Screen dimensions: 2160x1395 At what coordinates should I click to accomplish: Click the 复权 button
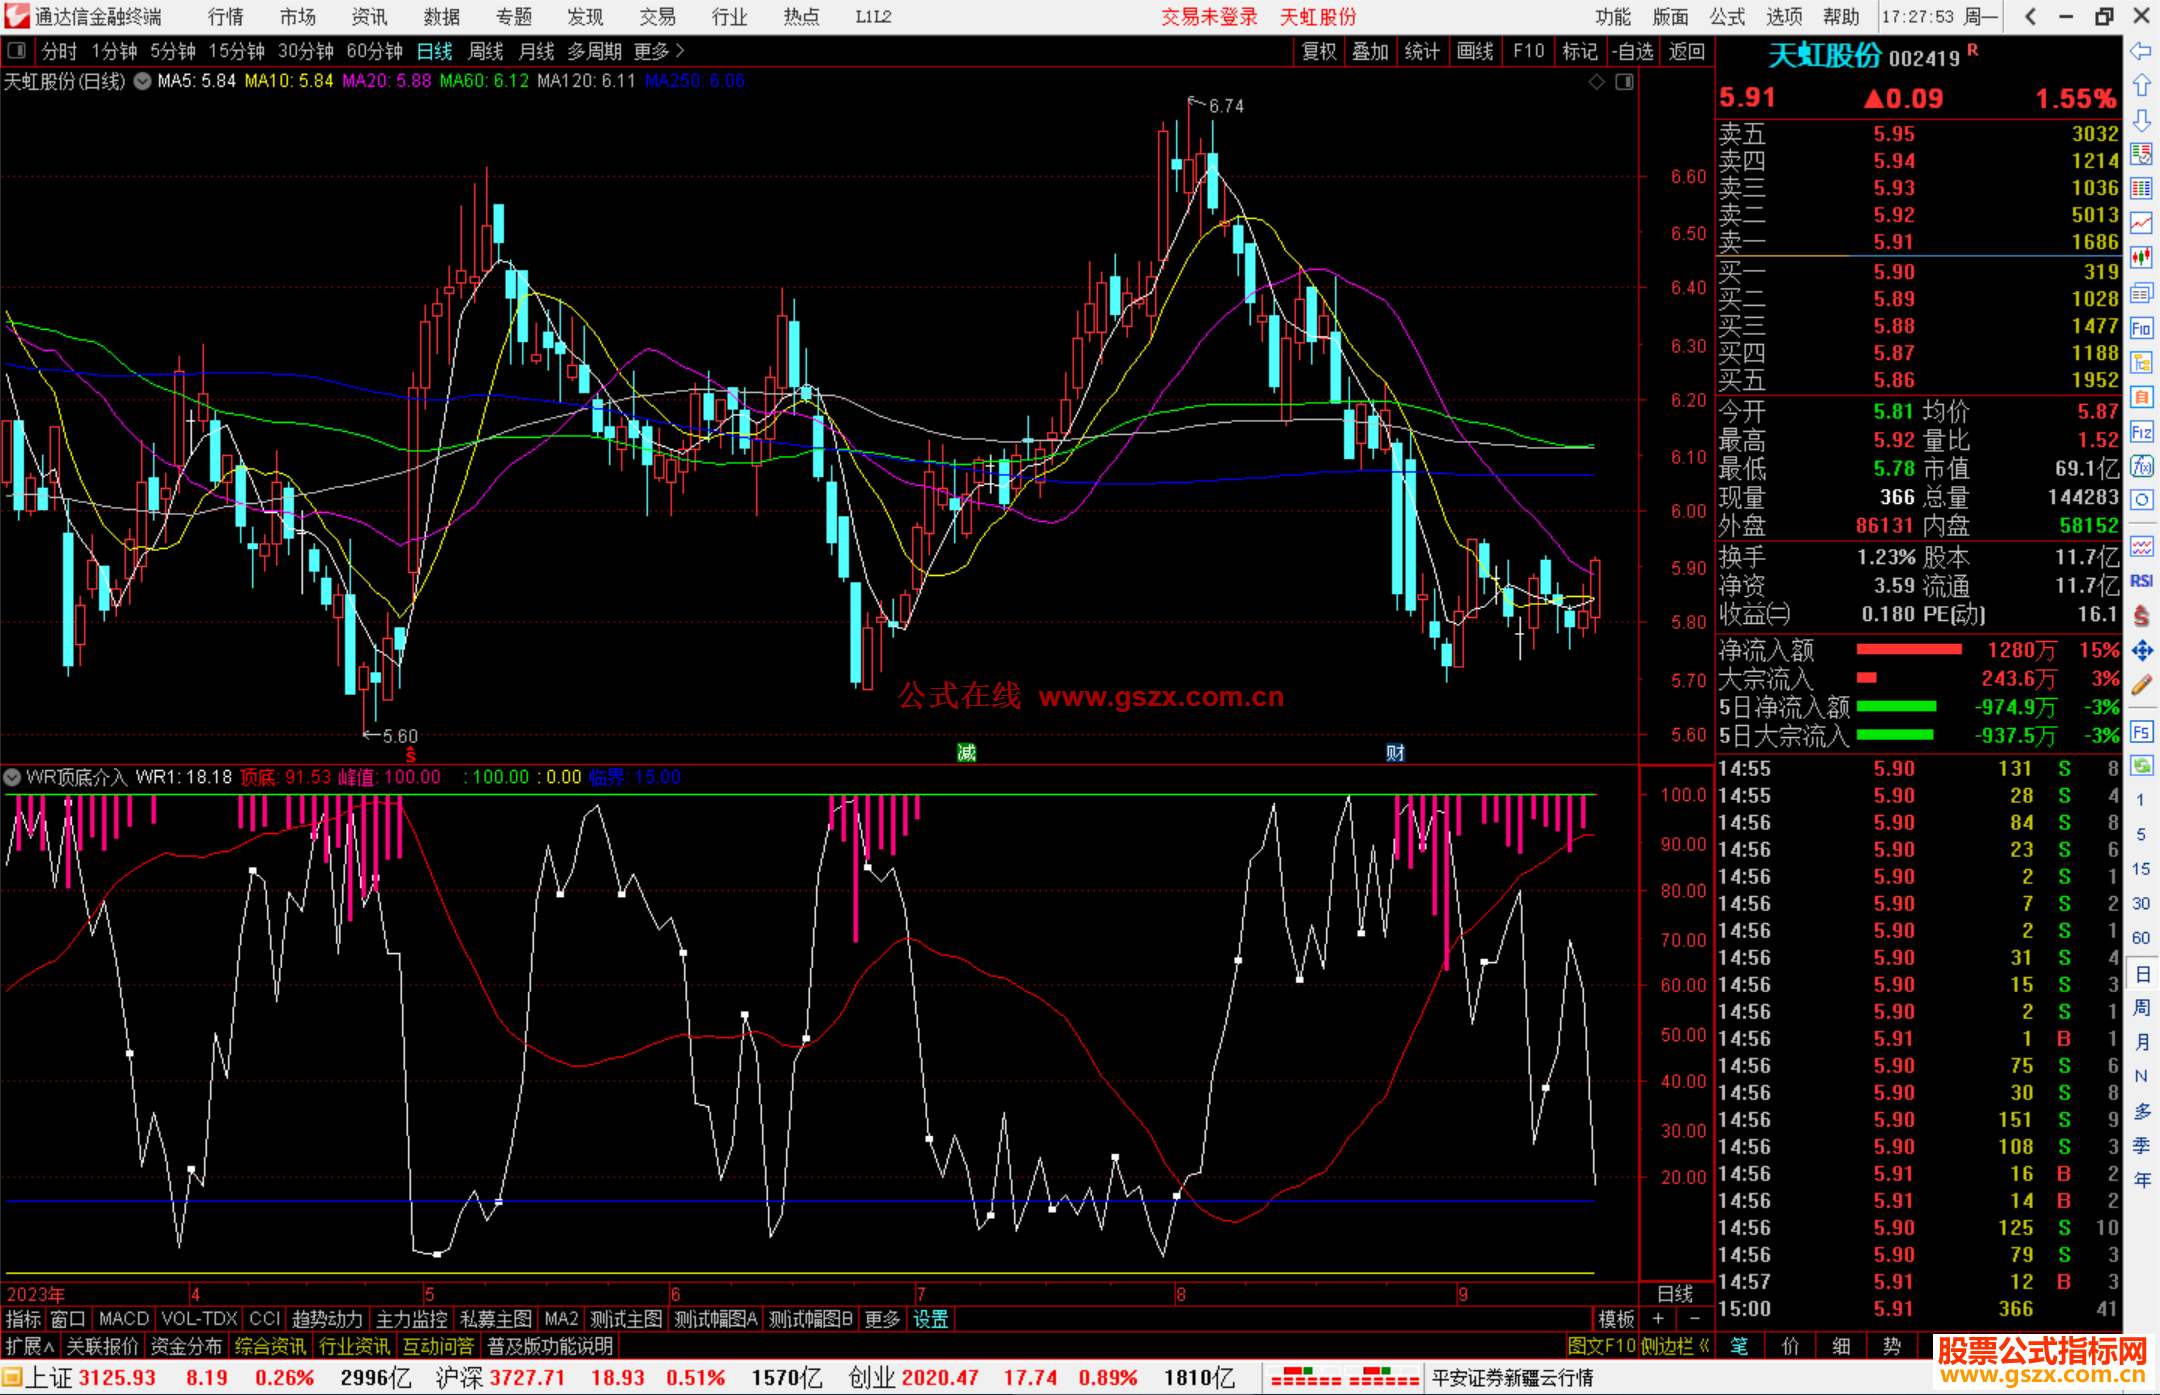coord(1318,51)
